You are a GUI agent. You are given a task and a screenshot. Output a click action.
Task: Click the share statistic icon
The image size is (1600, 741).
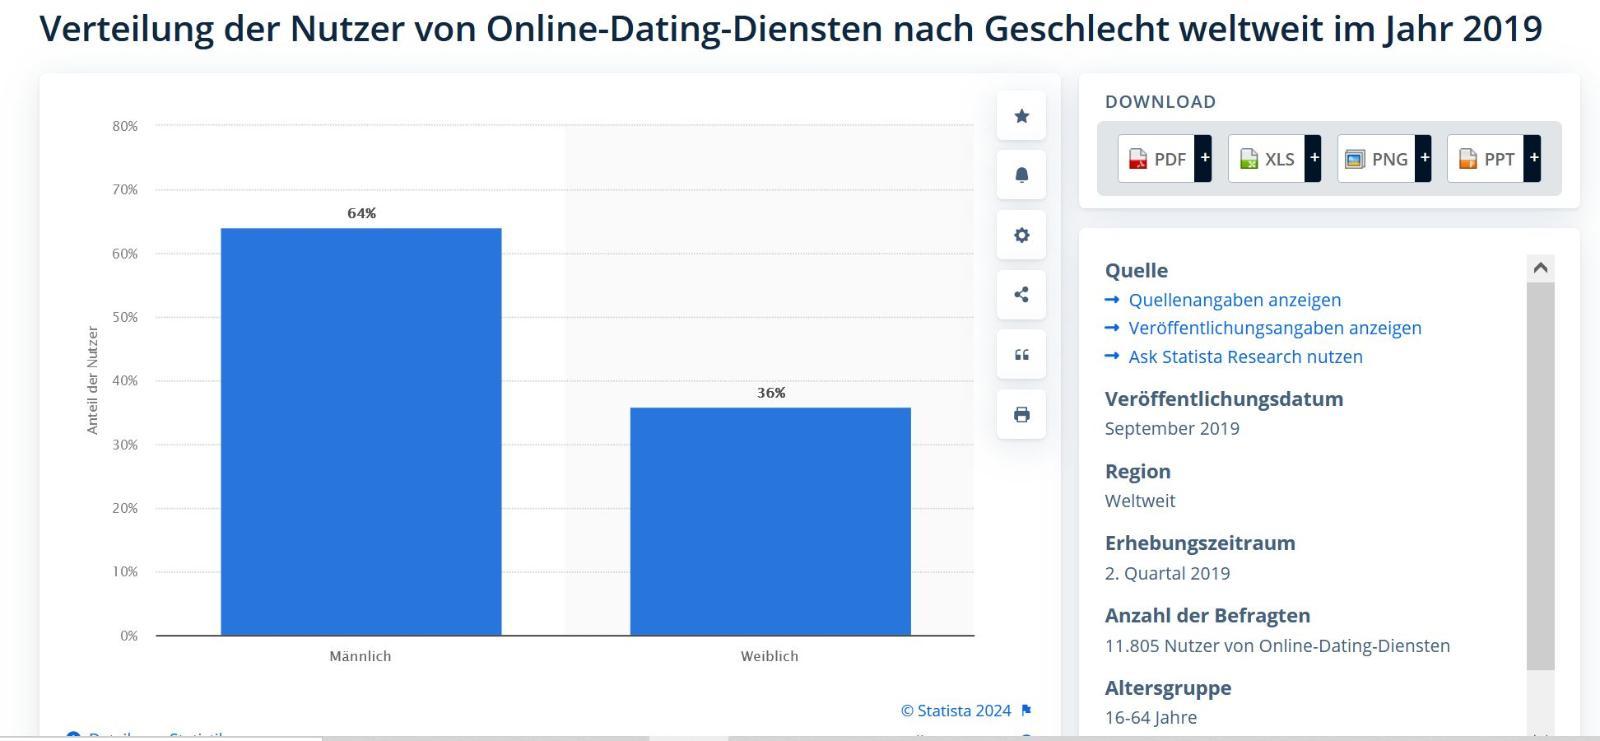[x=1021, y=294]
